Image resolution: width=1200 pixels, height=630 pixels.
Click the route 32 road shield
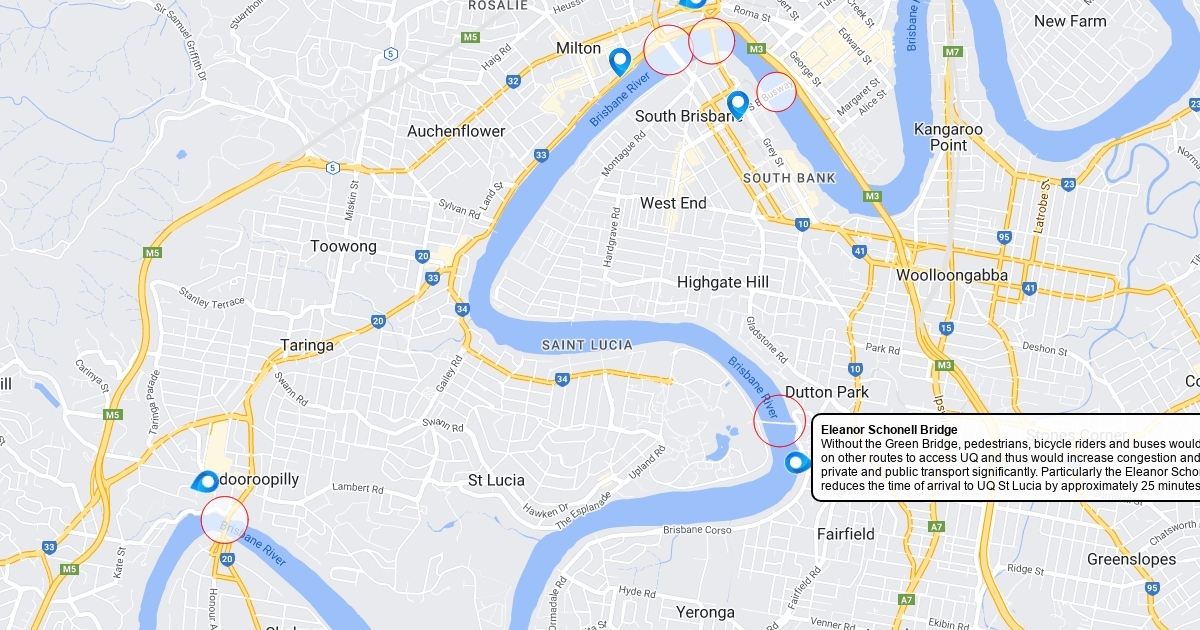coord(513,81)
